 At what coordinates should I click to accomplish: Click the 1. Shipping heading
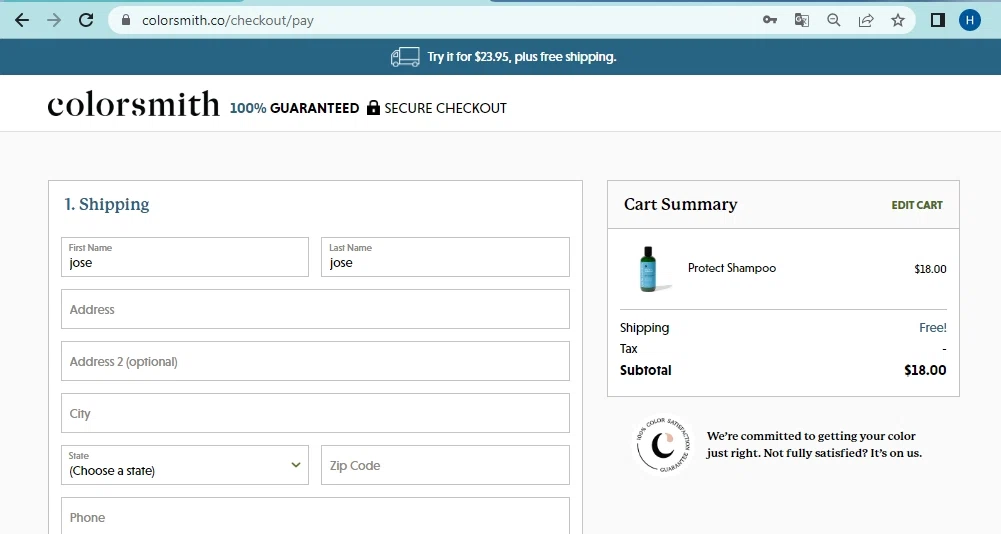[107, 204]
